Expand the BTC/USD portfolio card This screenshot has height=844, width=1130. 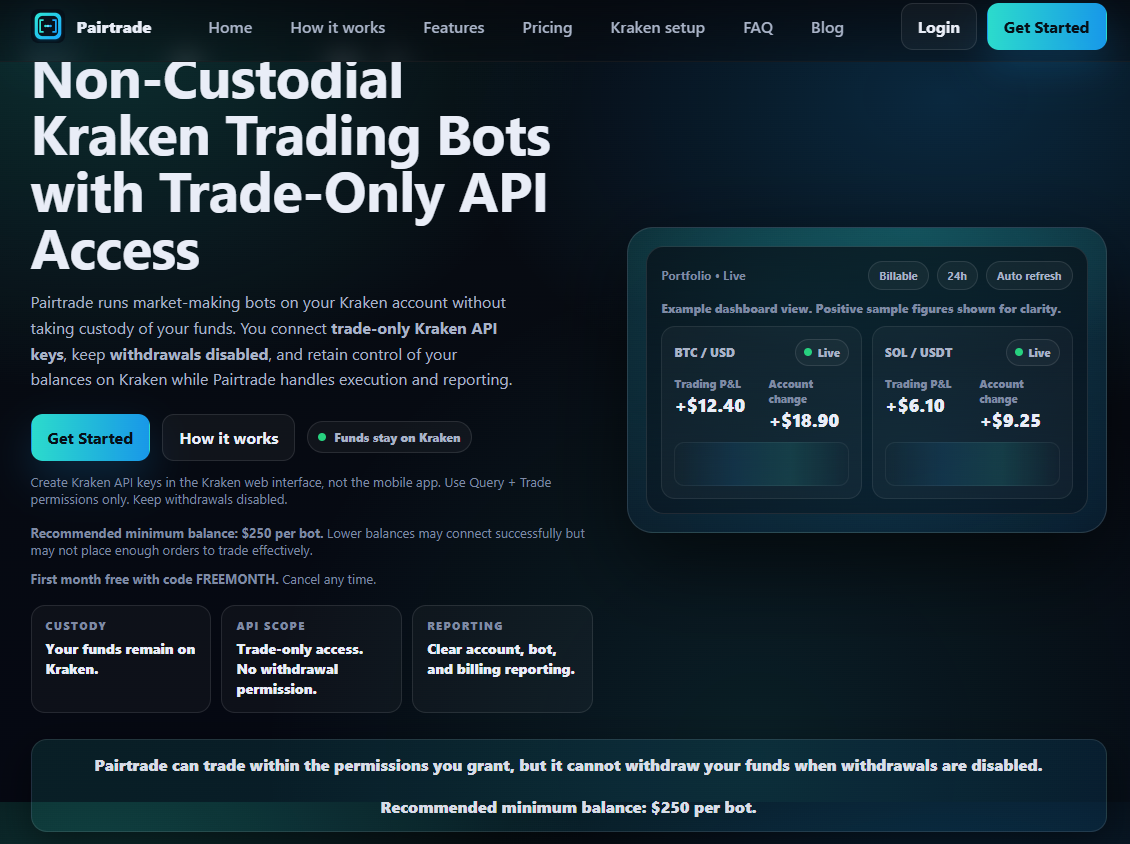(760, 413)
